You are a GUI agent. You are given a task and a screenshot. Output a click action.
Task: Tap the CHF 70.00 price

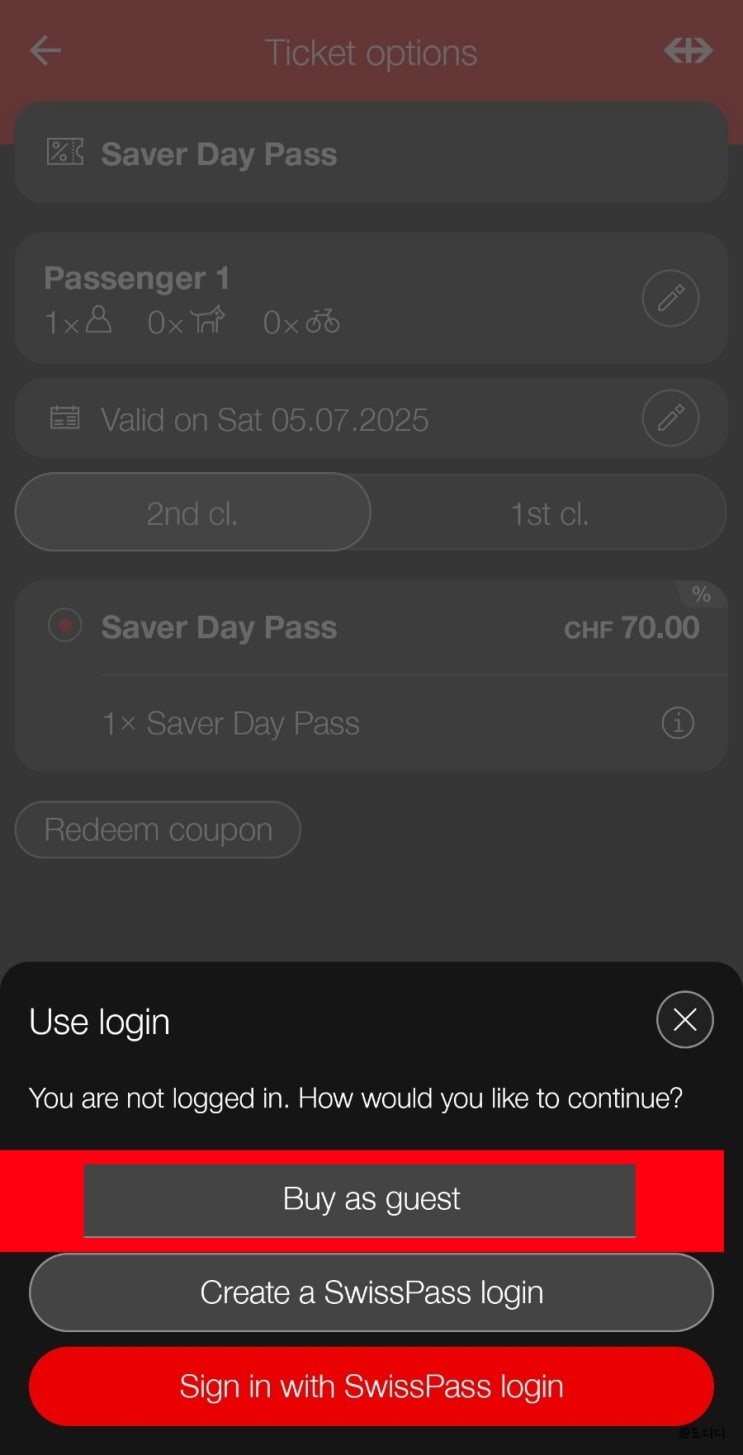[632, 628]
